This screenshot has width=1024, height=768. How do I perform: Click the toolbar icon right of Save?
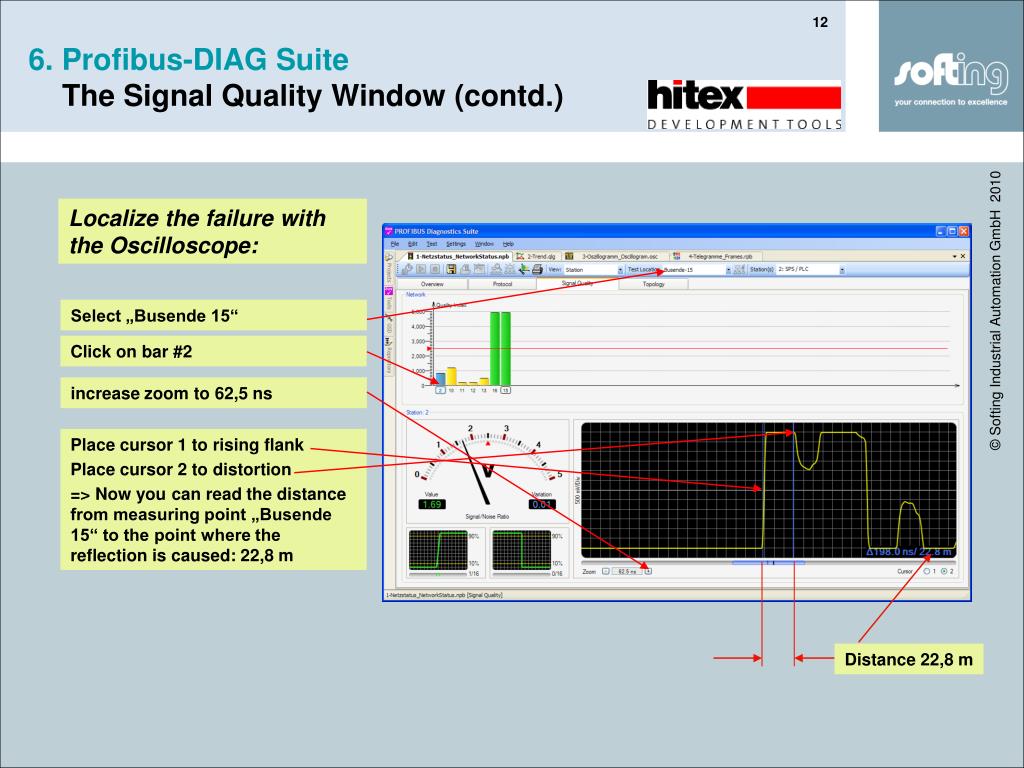[x=466, y=269]
